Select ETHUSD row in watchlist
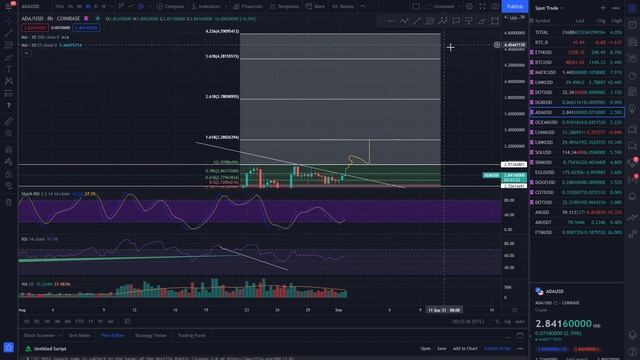The image size is (640, 360). (577, 52)
